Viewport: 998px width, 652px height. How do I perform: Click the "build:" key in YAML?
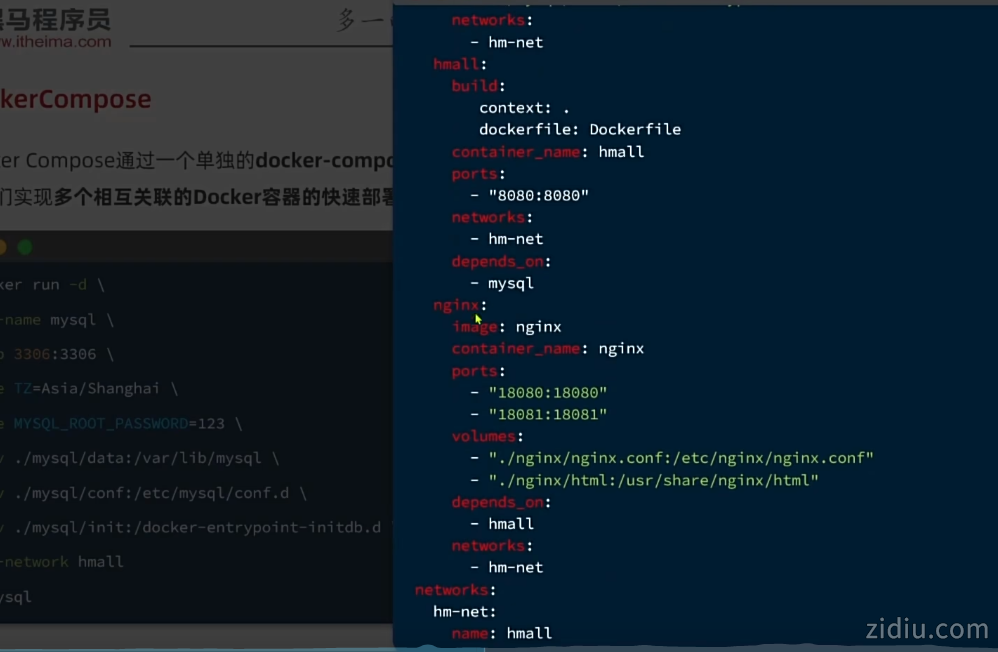[x=478, y=86]
